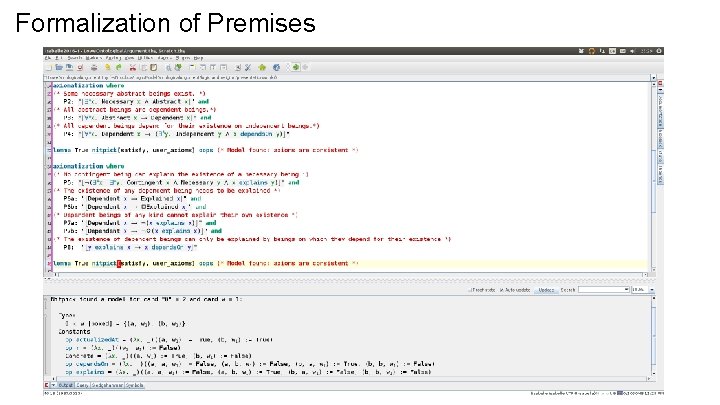
Task: Click the 'Constants' line in output
Action: (74, 332)
